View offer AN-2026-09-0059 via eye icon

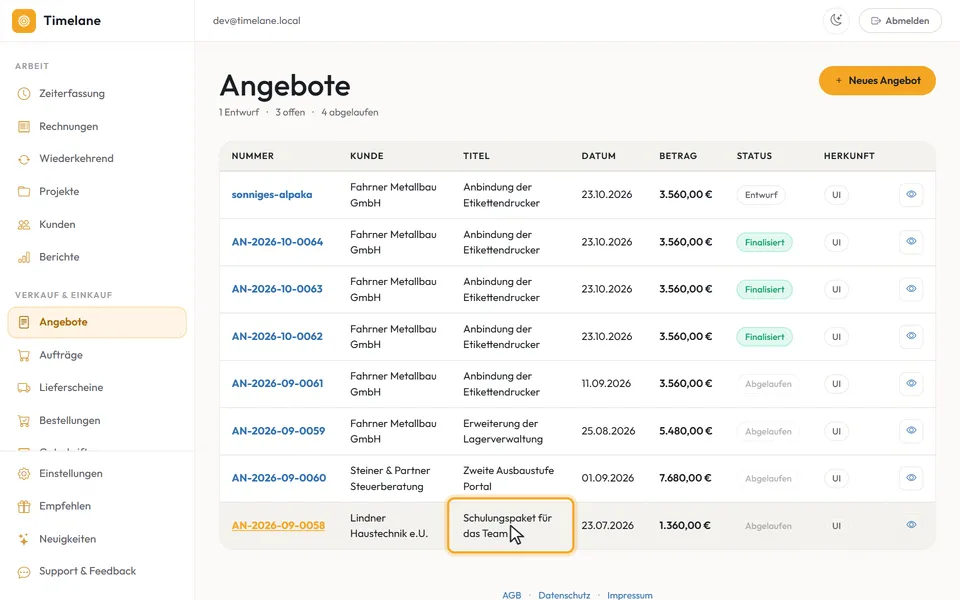[x=911, y=430]
